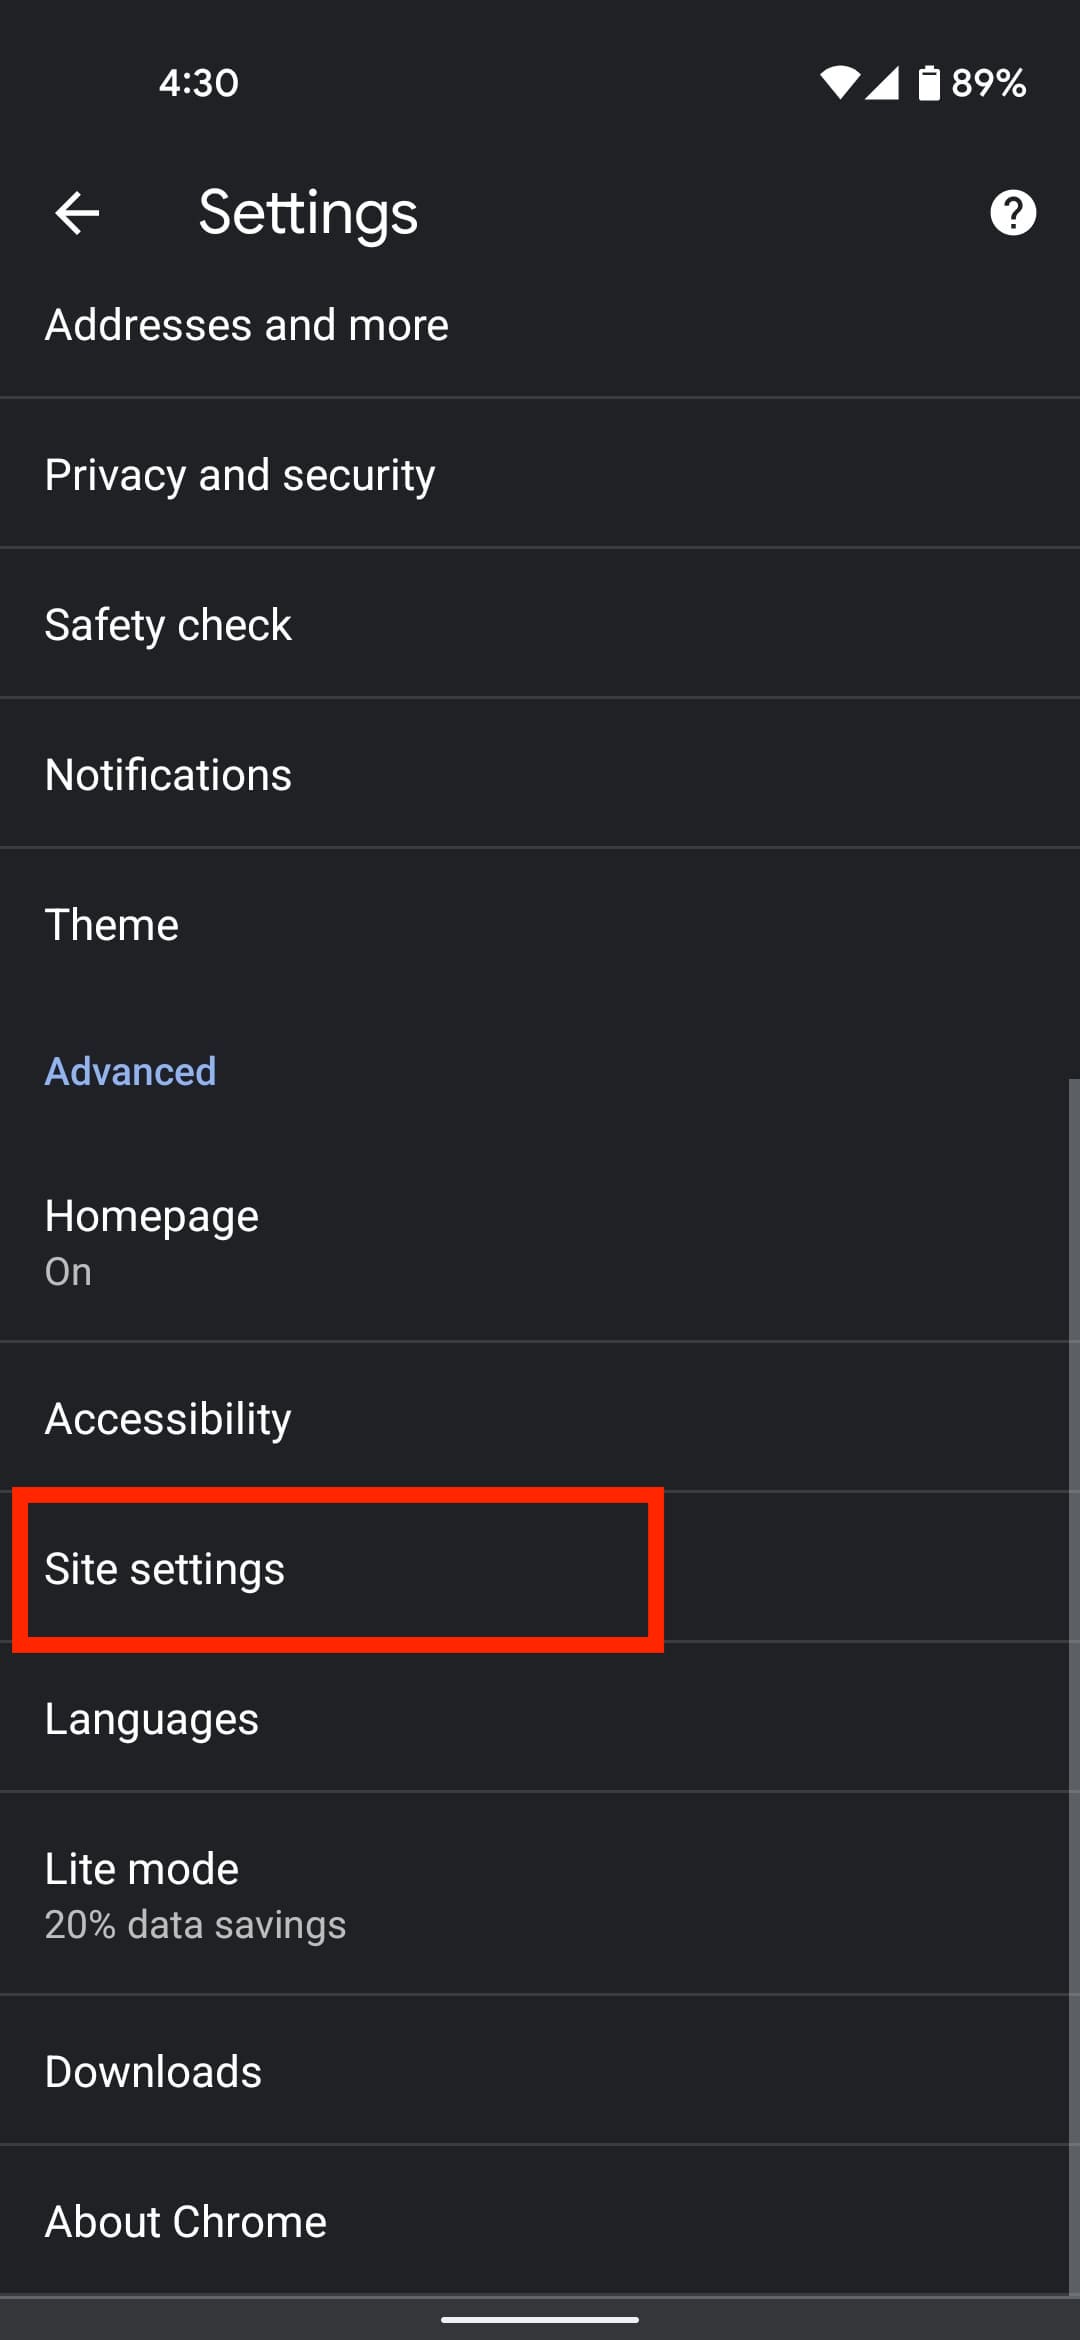Click the vertical scrollbar on right edge

(x=1073, y=1680)
